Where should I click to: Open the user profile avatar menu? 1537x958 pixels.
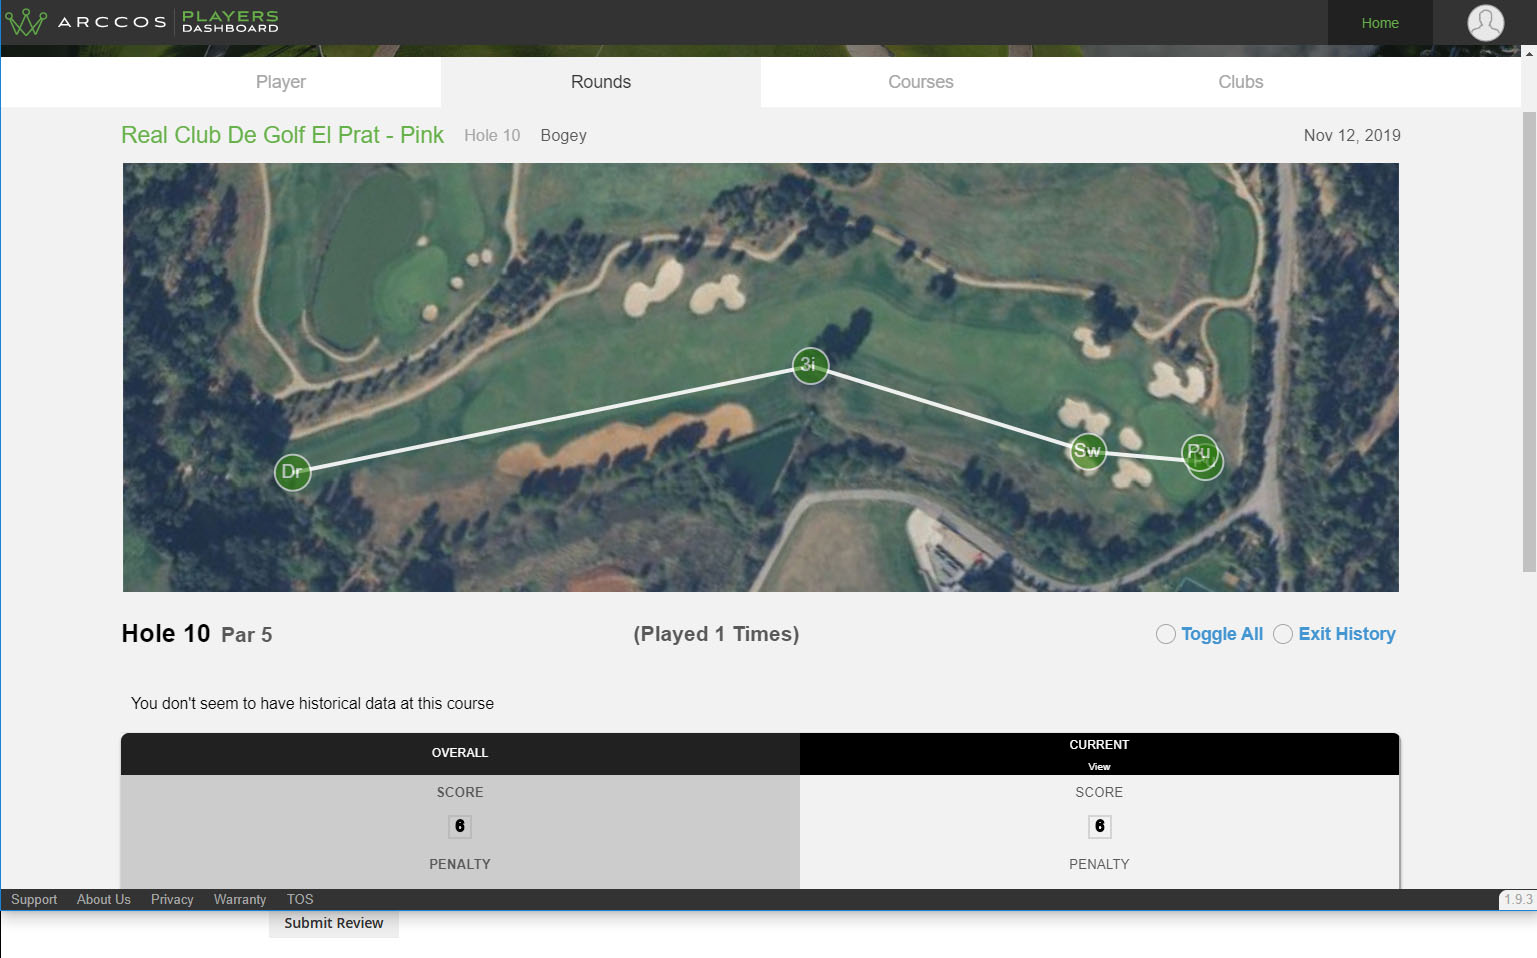point(1485,22)
